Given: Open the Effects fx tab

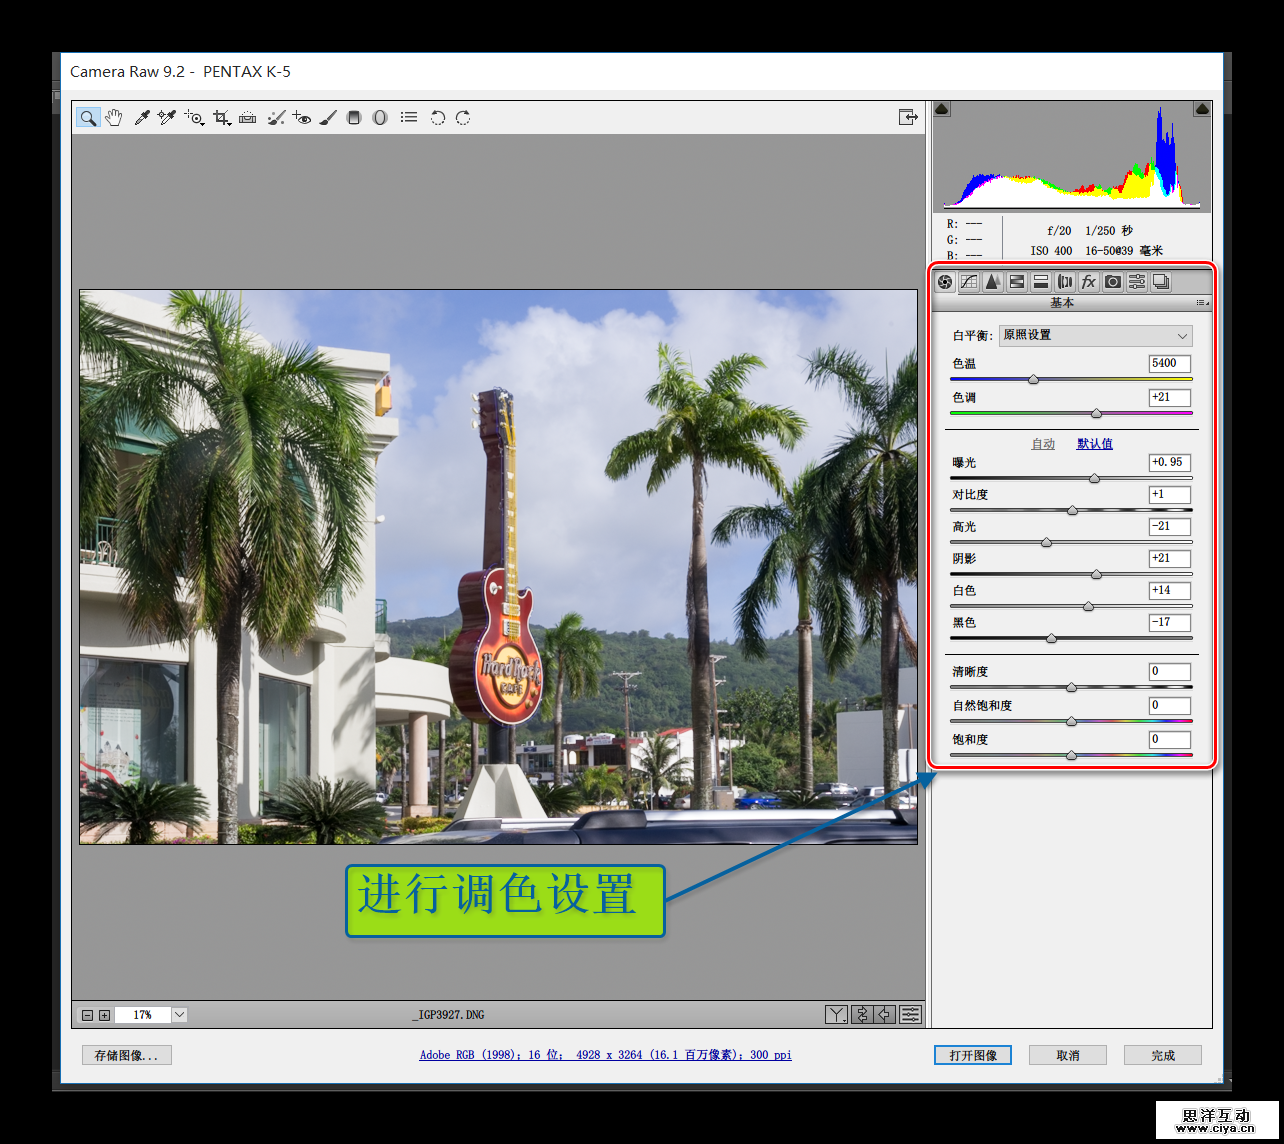Looking at the screenshot, I should [x=1088, y=282].
